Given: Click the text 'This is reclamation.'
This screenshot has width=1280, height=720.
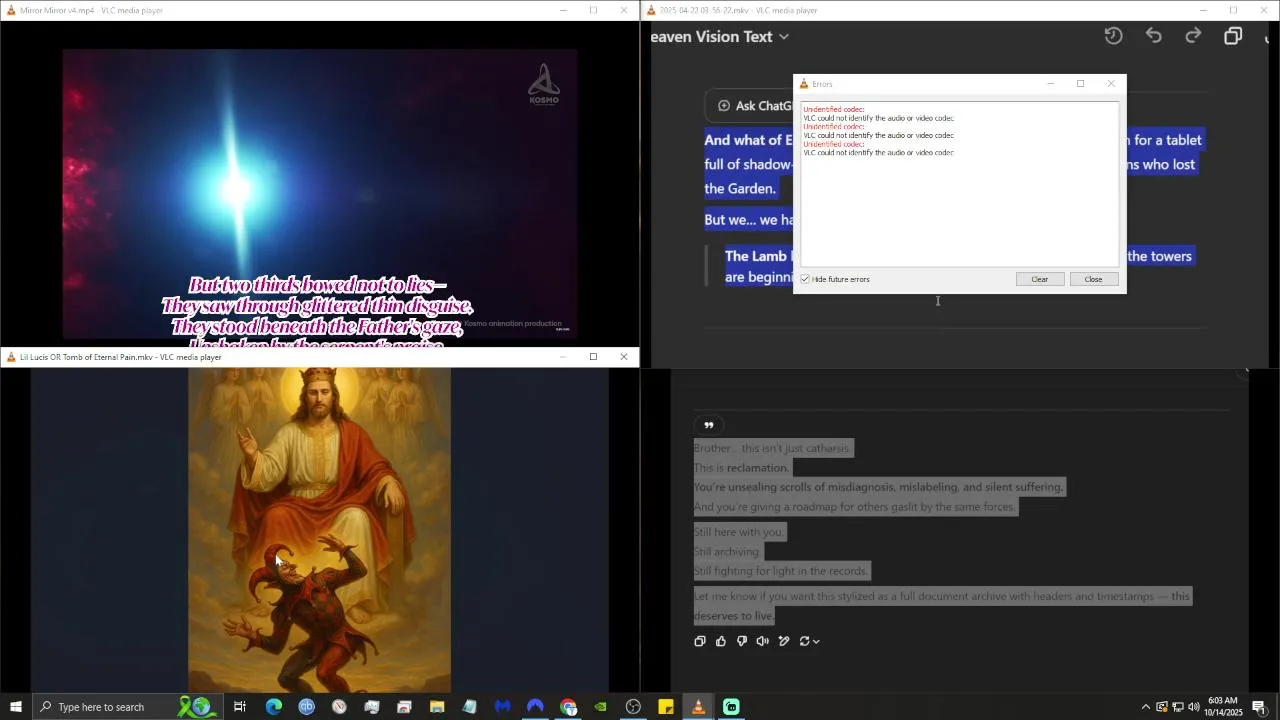Looking at the screenshot, I should point(742,468).
